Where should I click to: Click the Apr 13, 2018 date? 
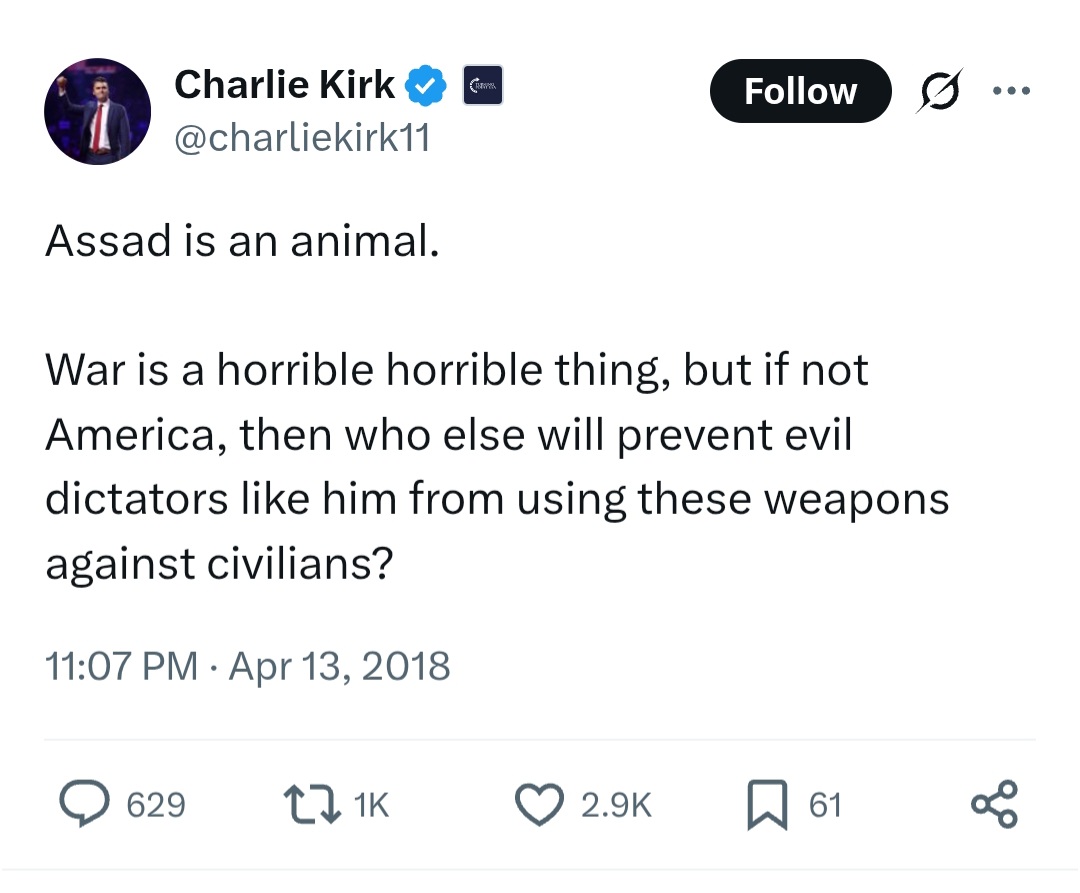[339, 666]
